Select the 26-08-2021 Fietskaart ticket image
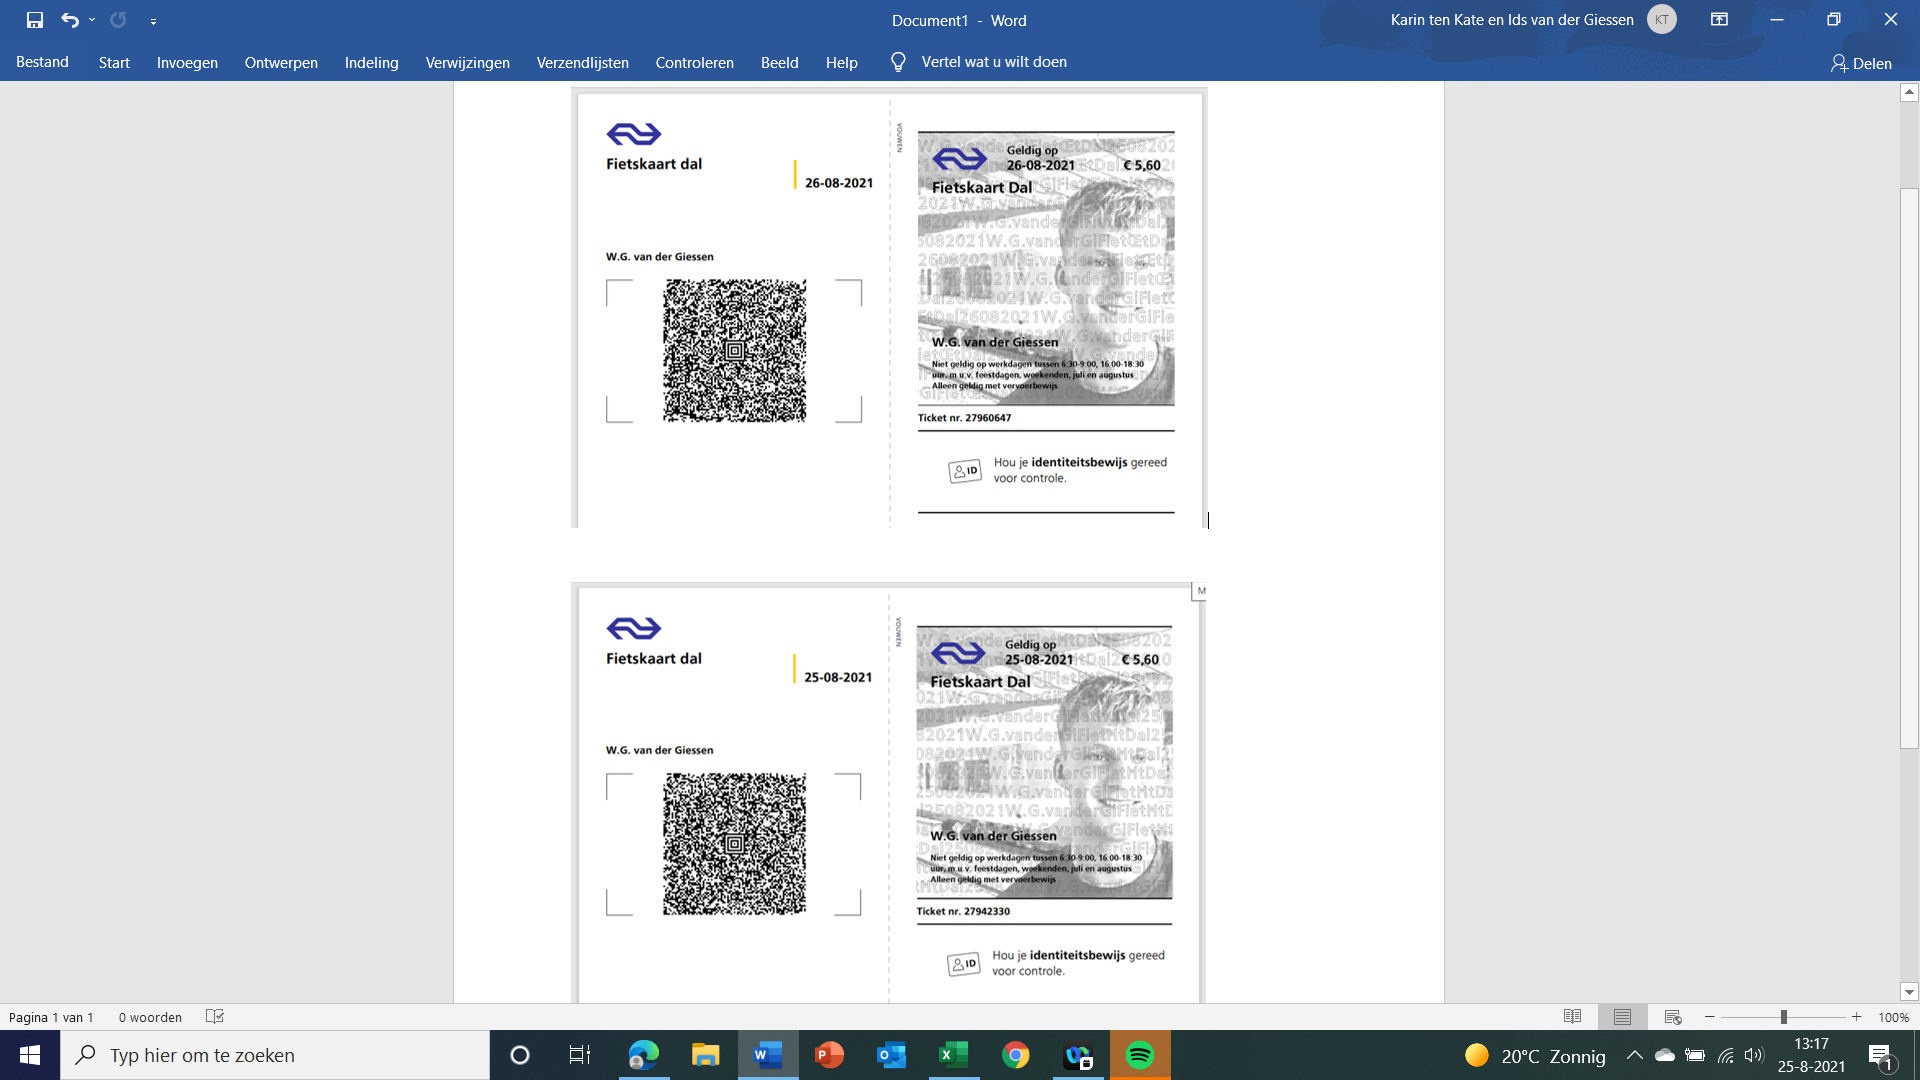The image size is (1920, 1080). 889,307
